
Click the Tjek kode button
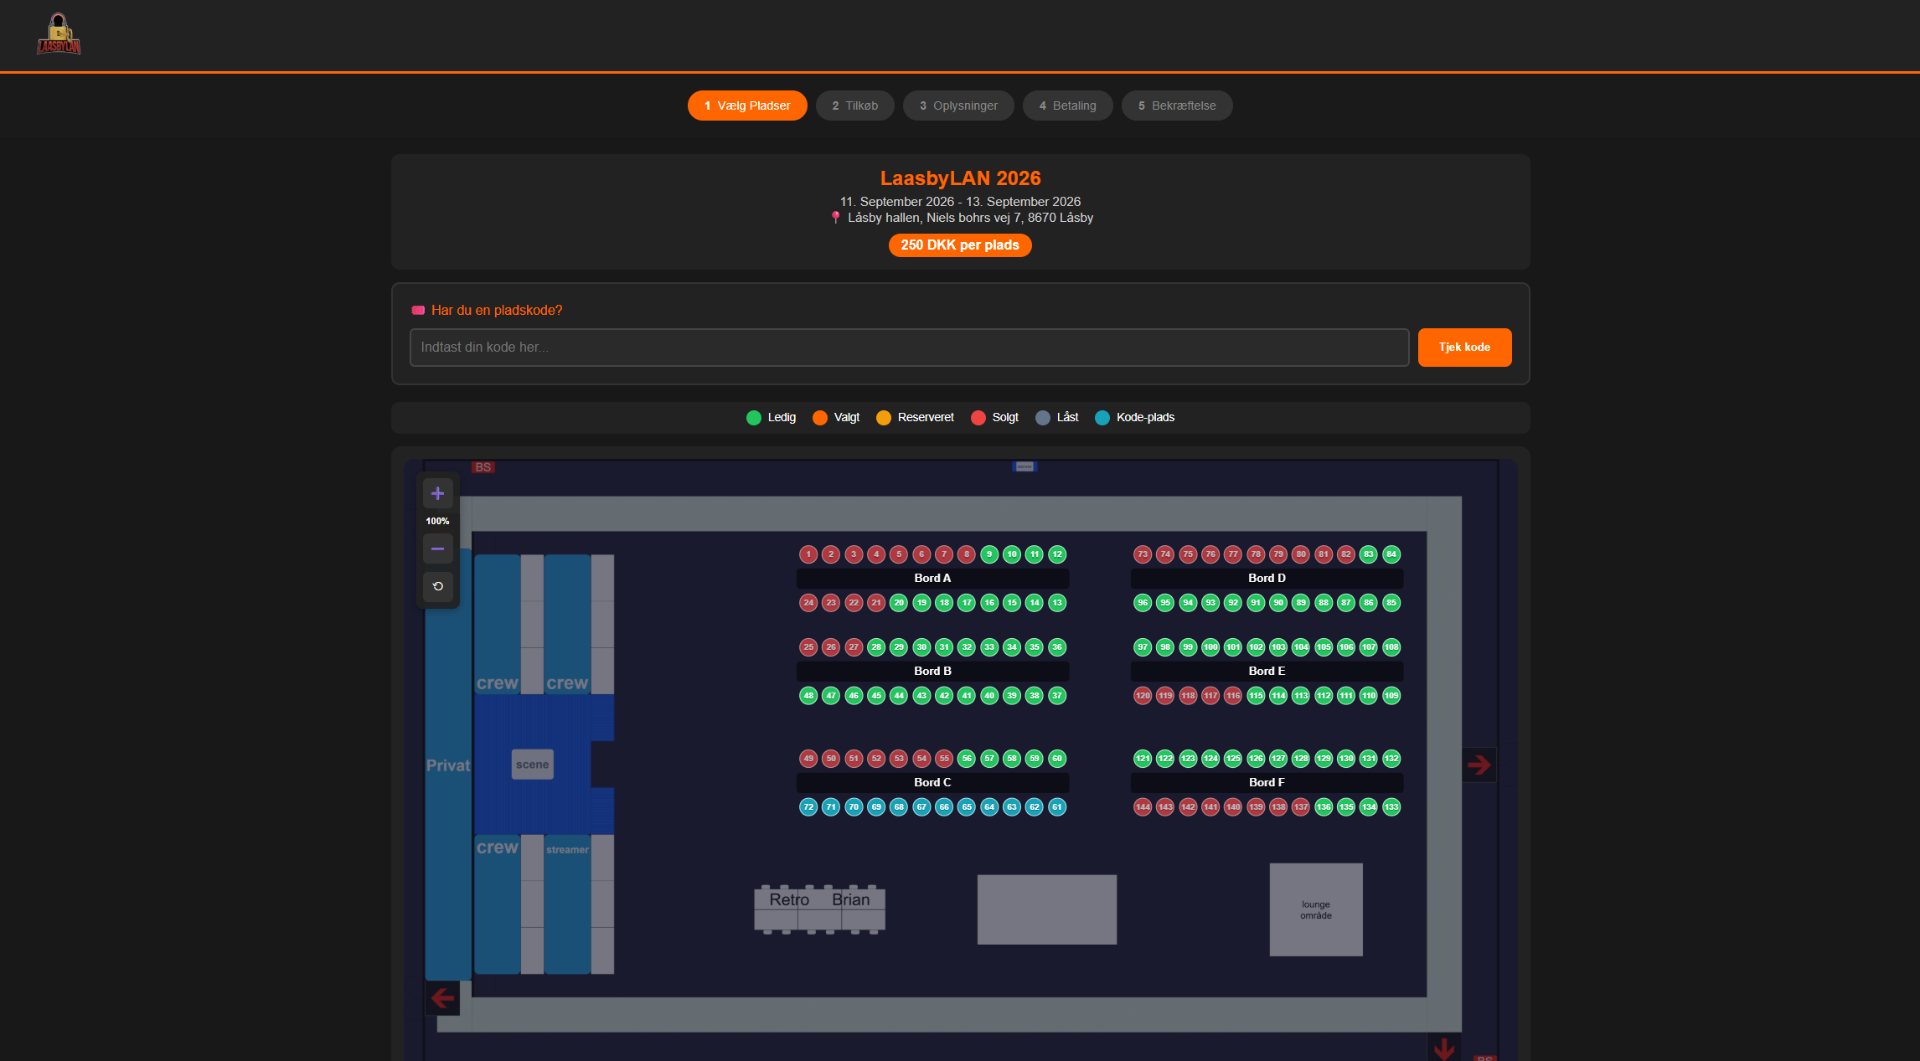pos(1464,347)
